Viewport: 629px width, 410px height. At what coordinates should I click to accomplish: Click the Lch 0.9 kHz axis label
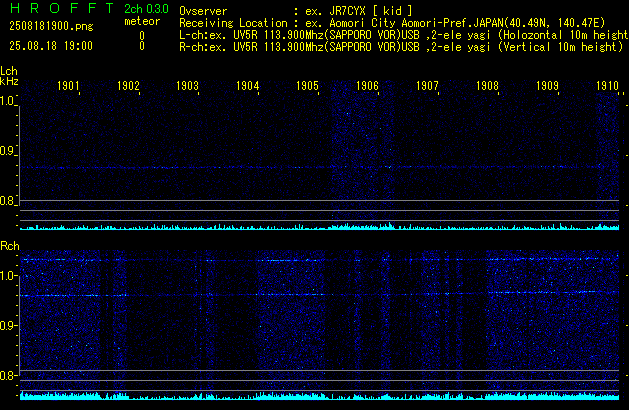click(7, 151)
